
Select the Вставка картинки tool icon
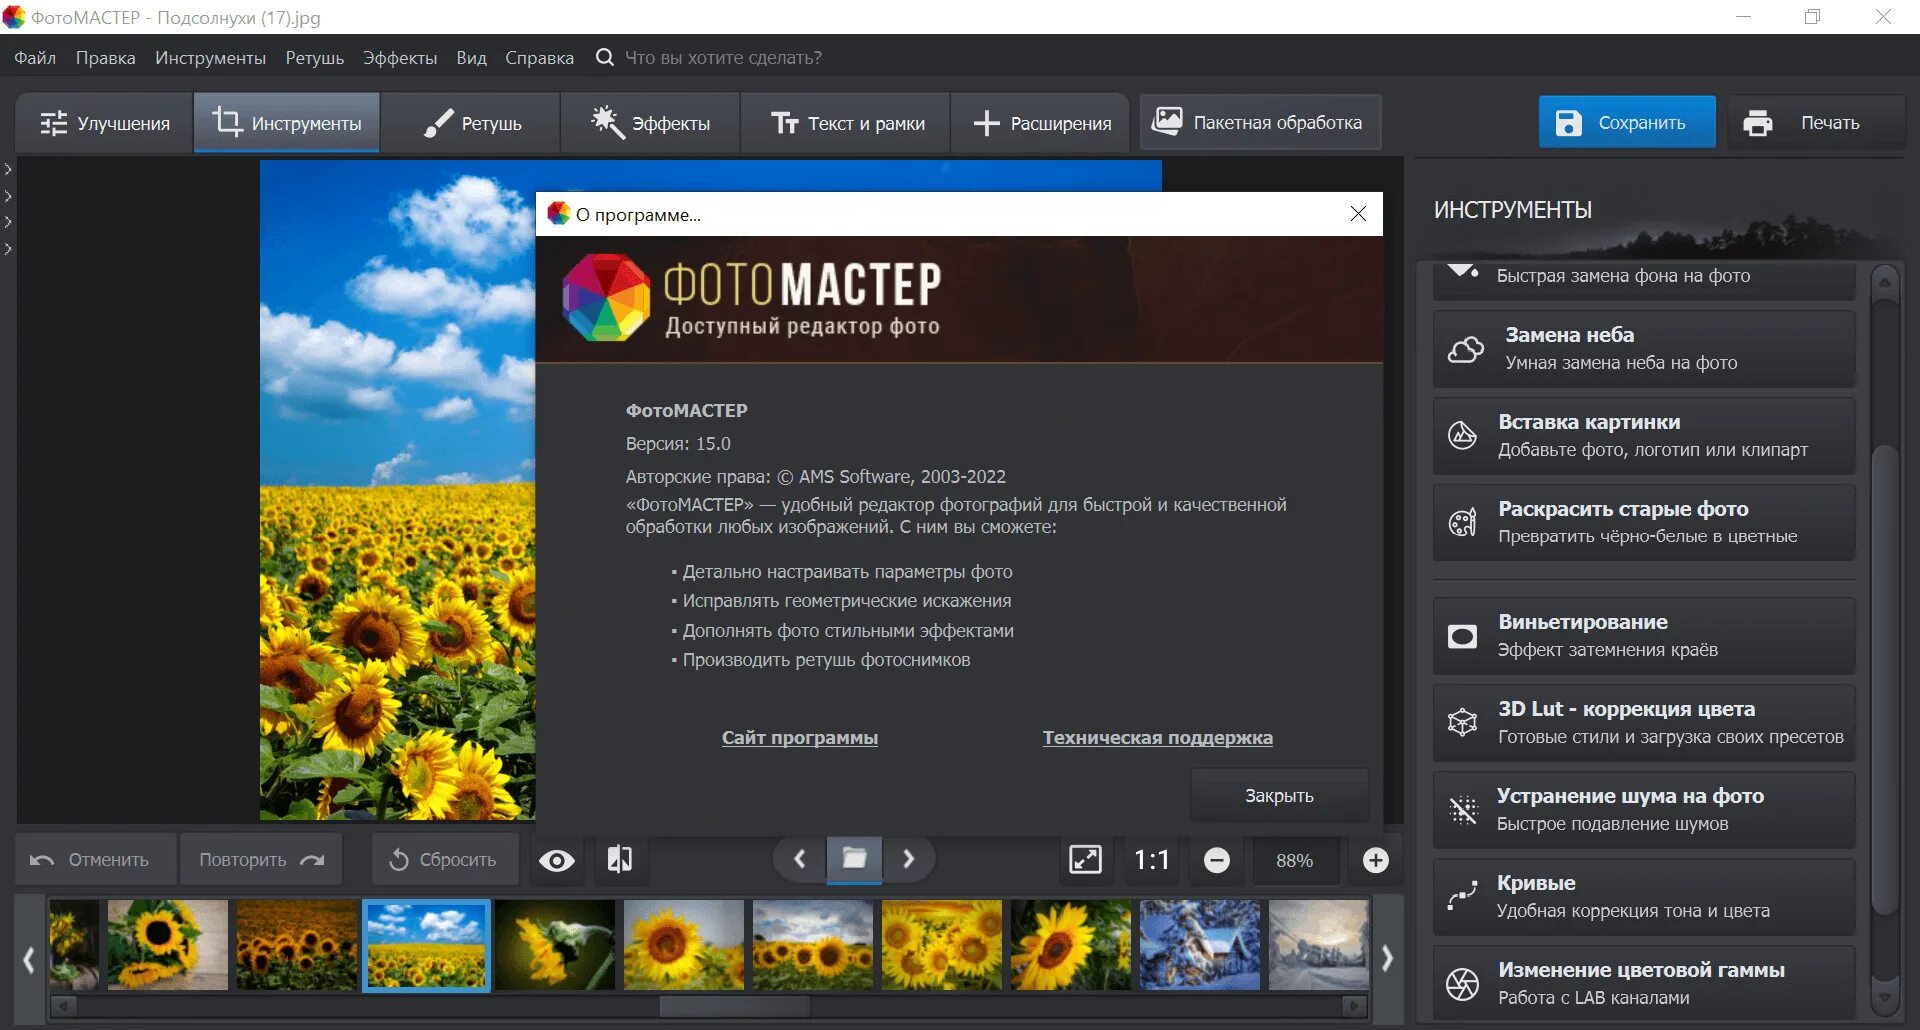coord(1462,436)
